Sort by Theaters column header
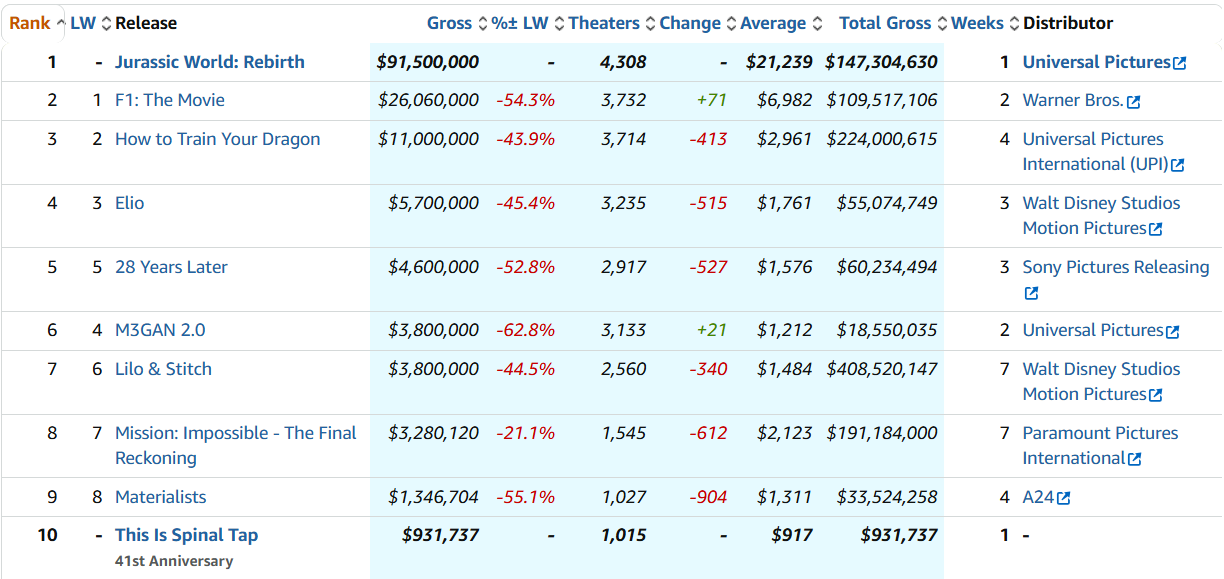Image resolution: width=1224 pixels, height=579 pixels. 604,23
